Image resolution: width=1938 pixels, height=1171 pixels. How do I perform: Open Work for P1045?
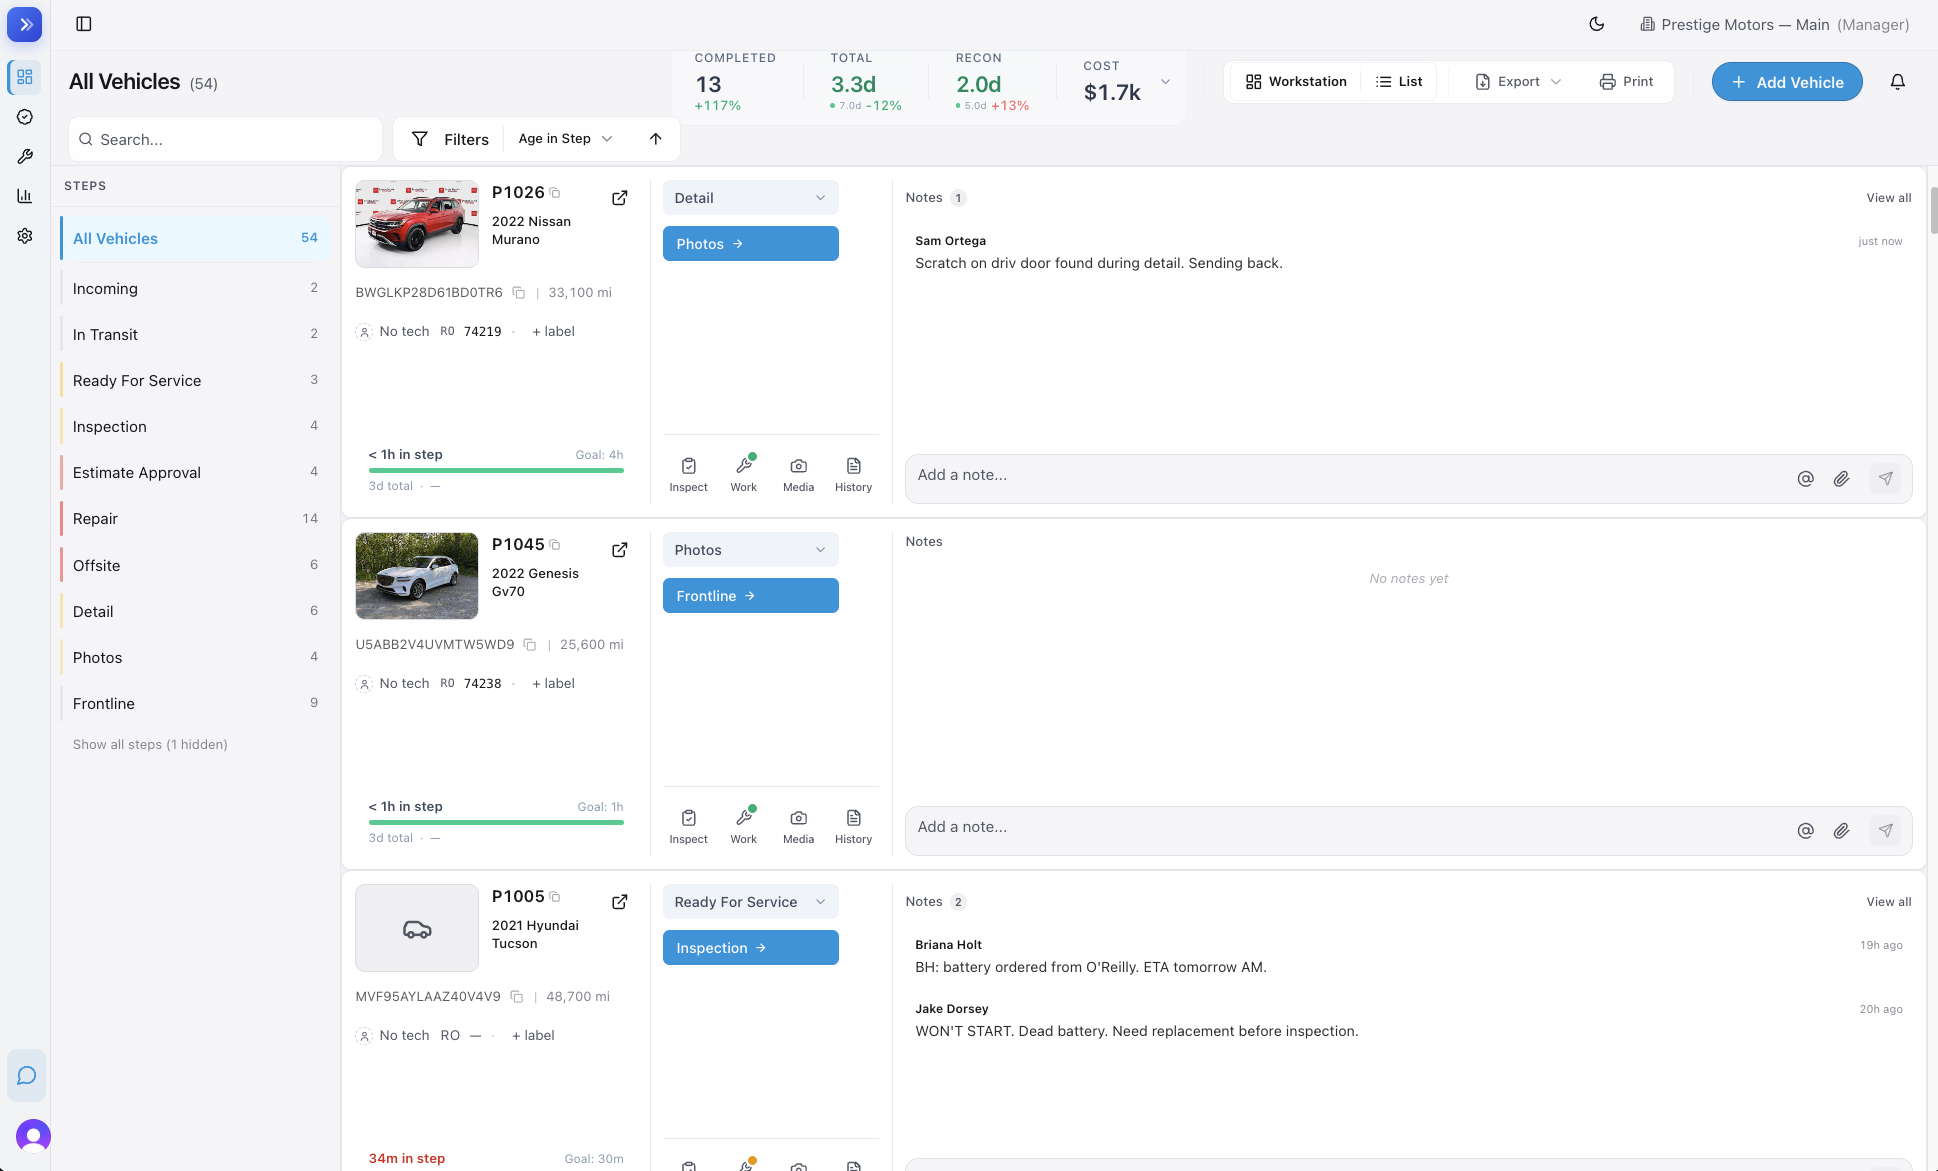[744, 826]
